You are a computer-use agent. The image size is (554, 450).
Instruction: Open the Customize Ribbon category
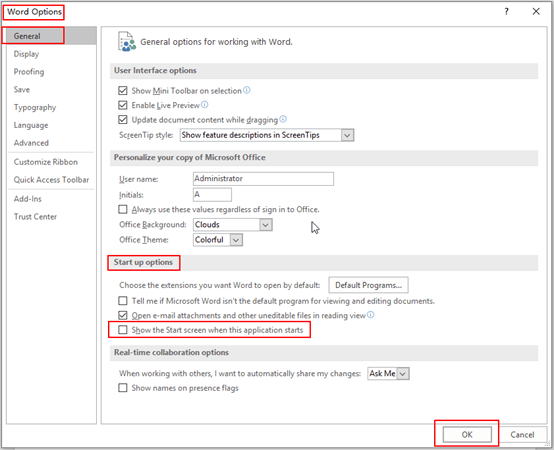(46, 162)
